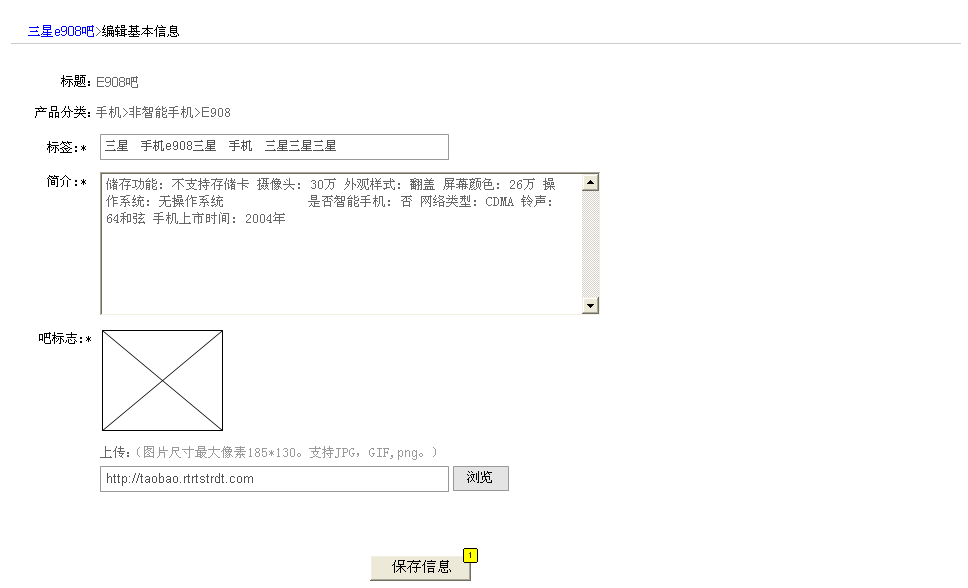Select the 吧标志 logo image placeholder
The image size is (968, 588).
click(162, 380)
